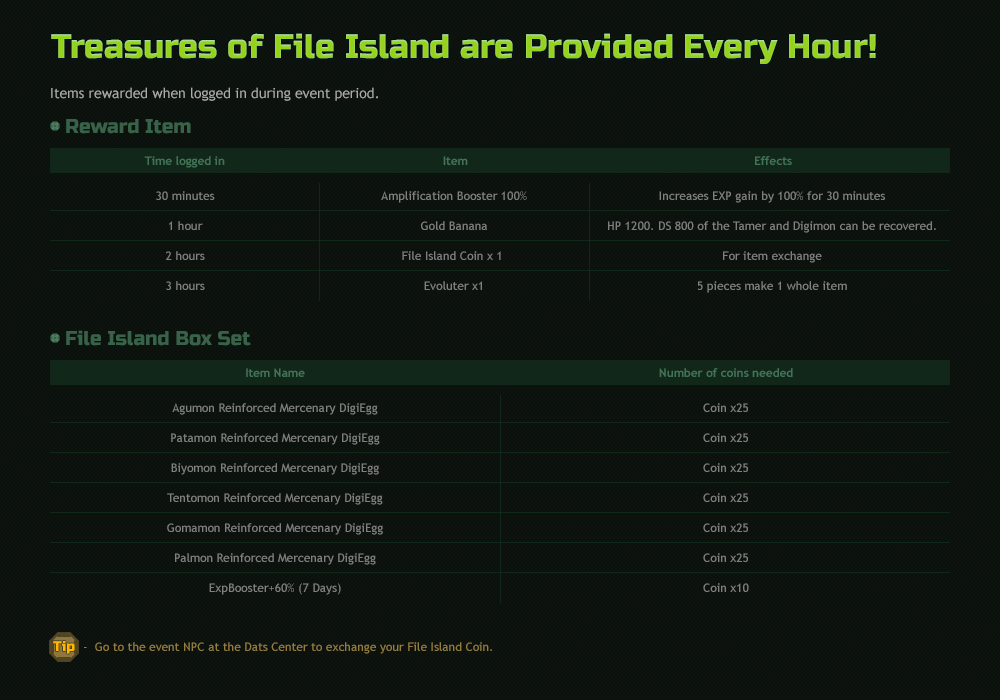Click the '2 hours' cell

pos(185,256)
